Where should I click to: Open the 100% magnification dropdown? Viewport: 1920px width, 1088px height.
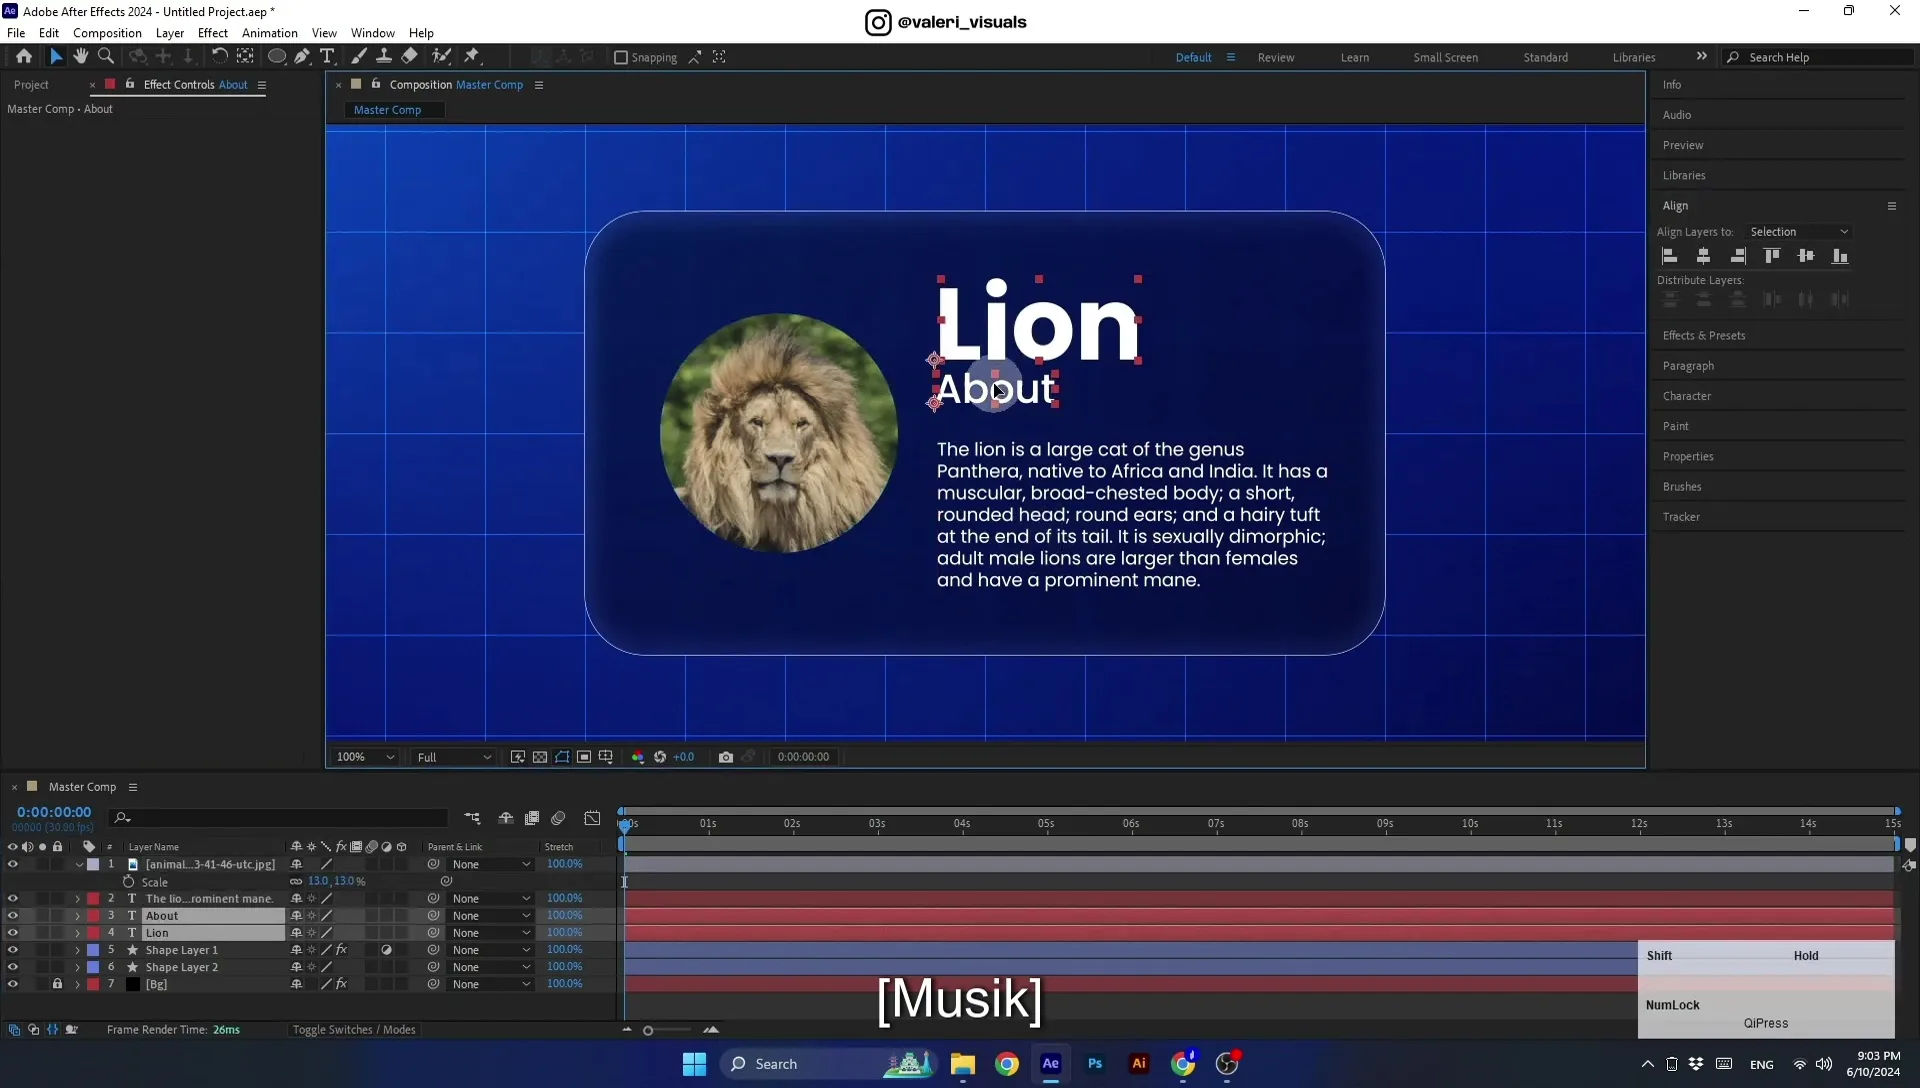click(x=365, y=757)
